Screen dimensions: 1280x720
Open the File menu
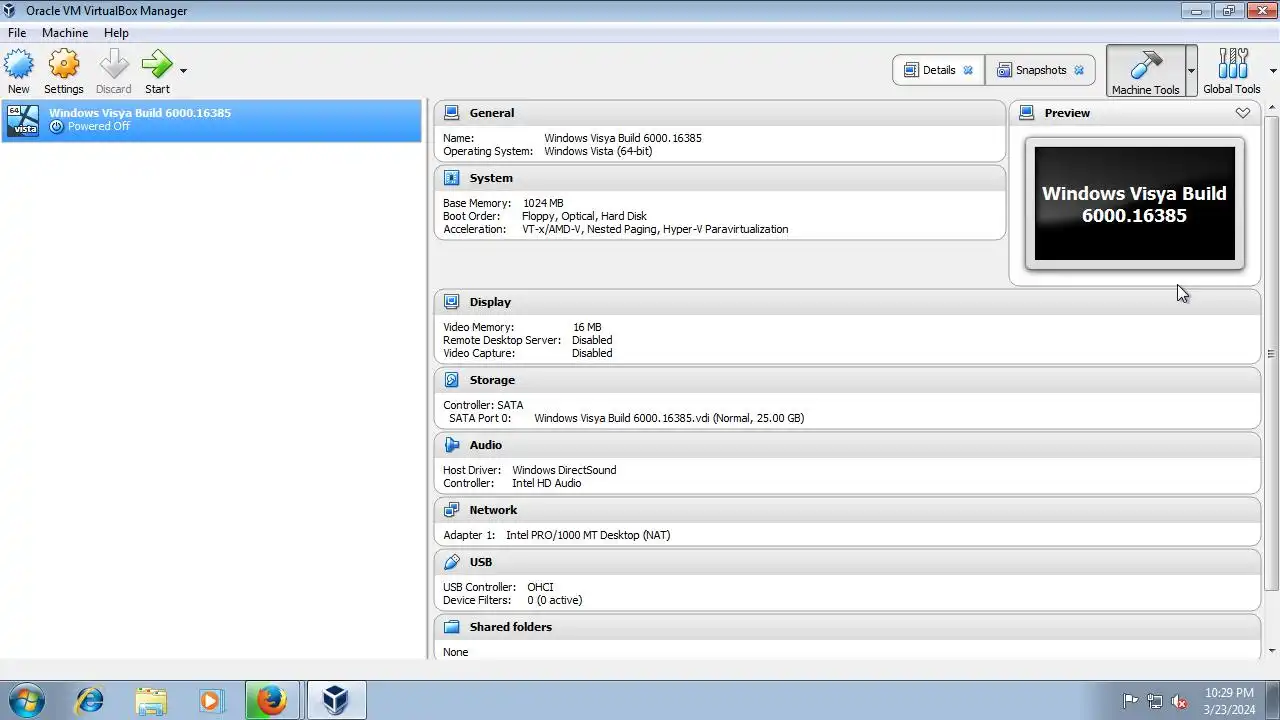pyautogui.click(x=17, y=33)
